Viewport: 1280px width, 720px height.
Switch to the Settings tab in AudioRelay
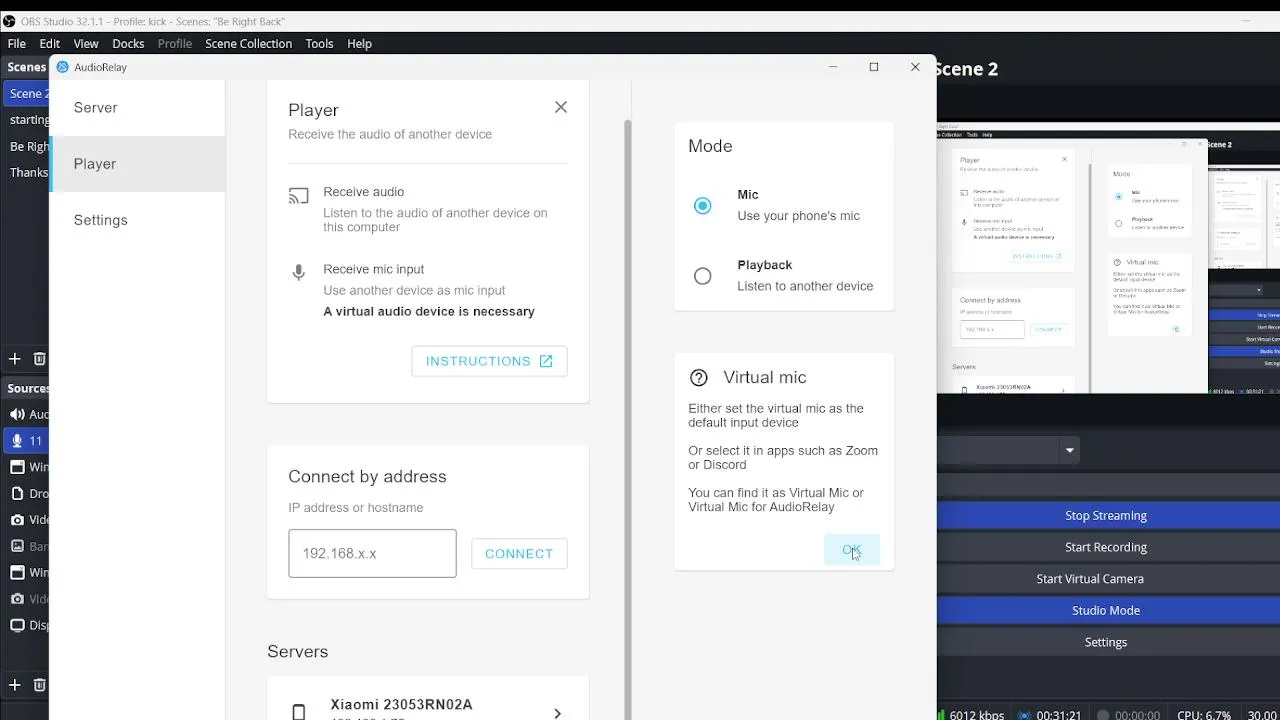pos(138,220)
